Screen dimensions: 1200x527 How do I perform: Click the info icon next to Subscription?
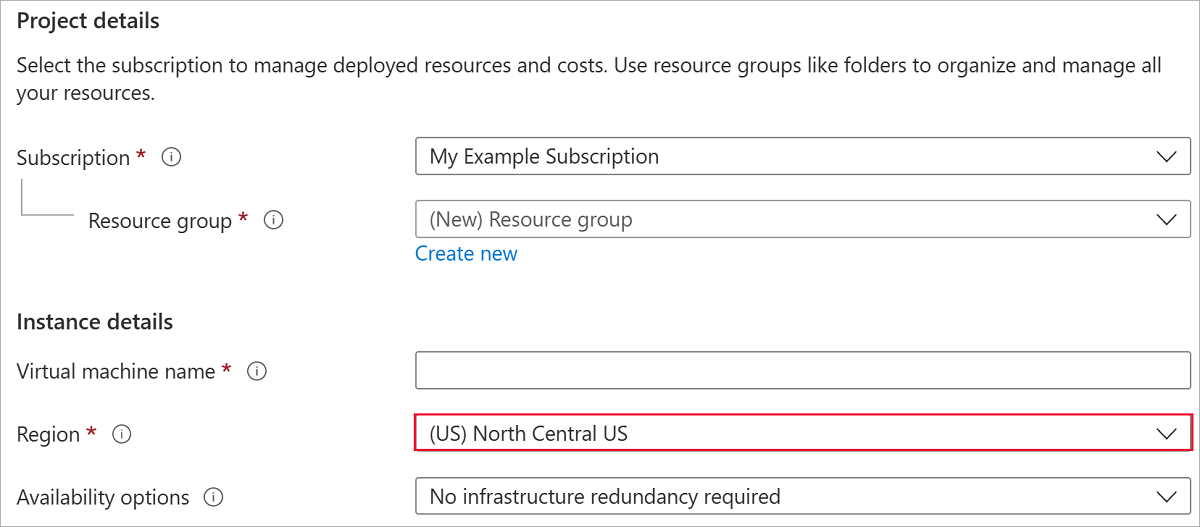pyautogui.click(x=171, y=157)
